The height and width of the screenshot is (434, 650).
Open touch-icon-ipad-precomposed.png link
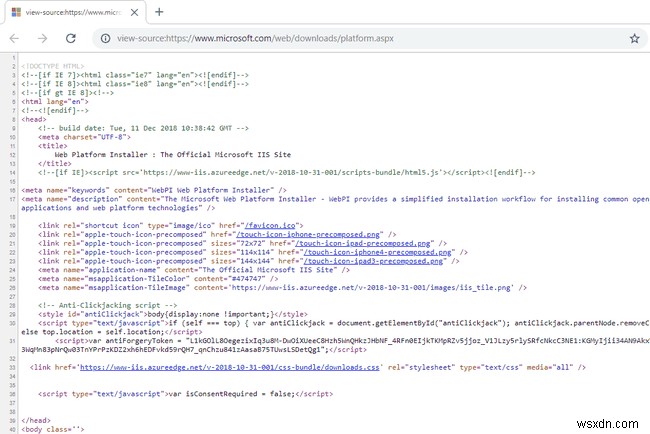[x=363, y=243]
